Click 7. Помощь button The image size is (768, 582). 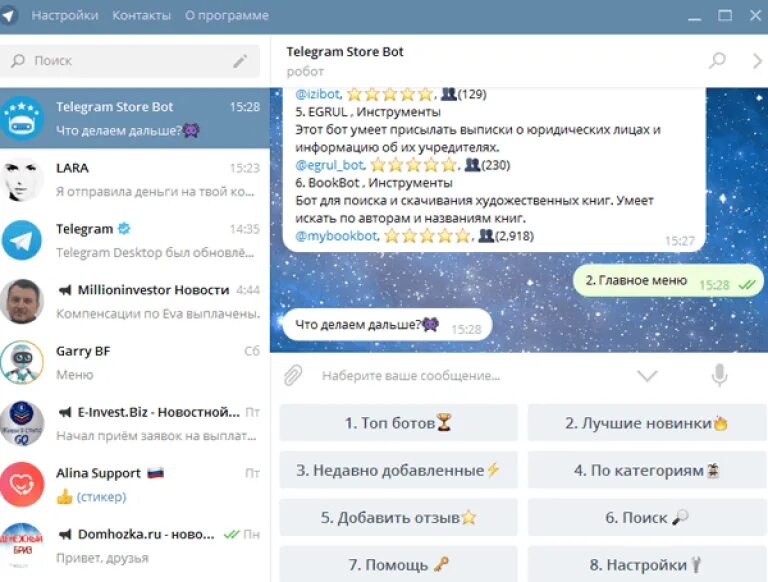coord(398,564)
